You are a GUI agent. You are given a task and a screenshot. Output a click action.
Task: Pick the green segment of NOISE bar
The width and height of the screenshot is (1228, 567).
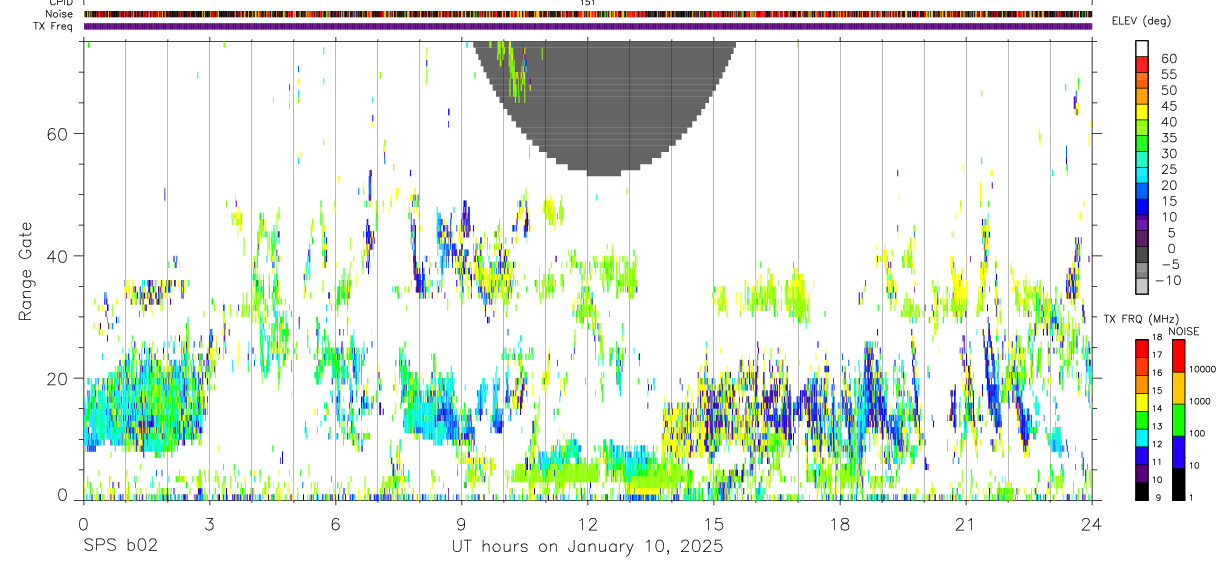click(x=1177, y=420)
